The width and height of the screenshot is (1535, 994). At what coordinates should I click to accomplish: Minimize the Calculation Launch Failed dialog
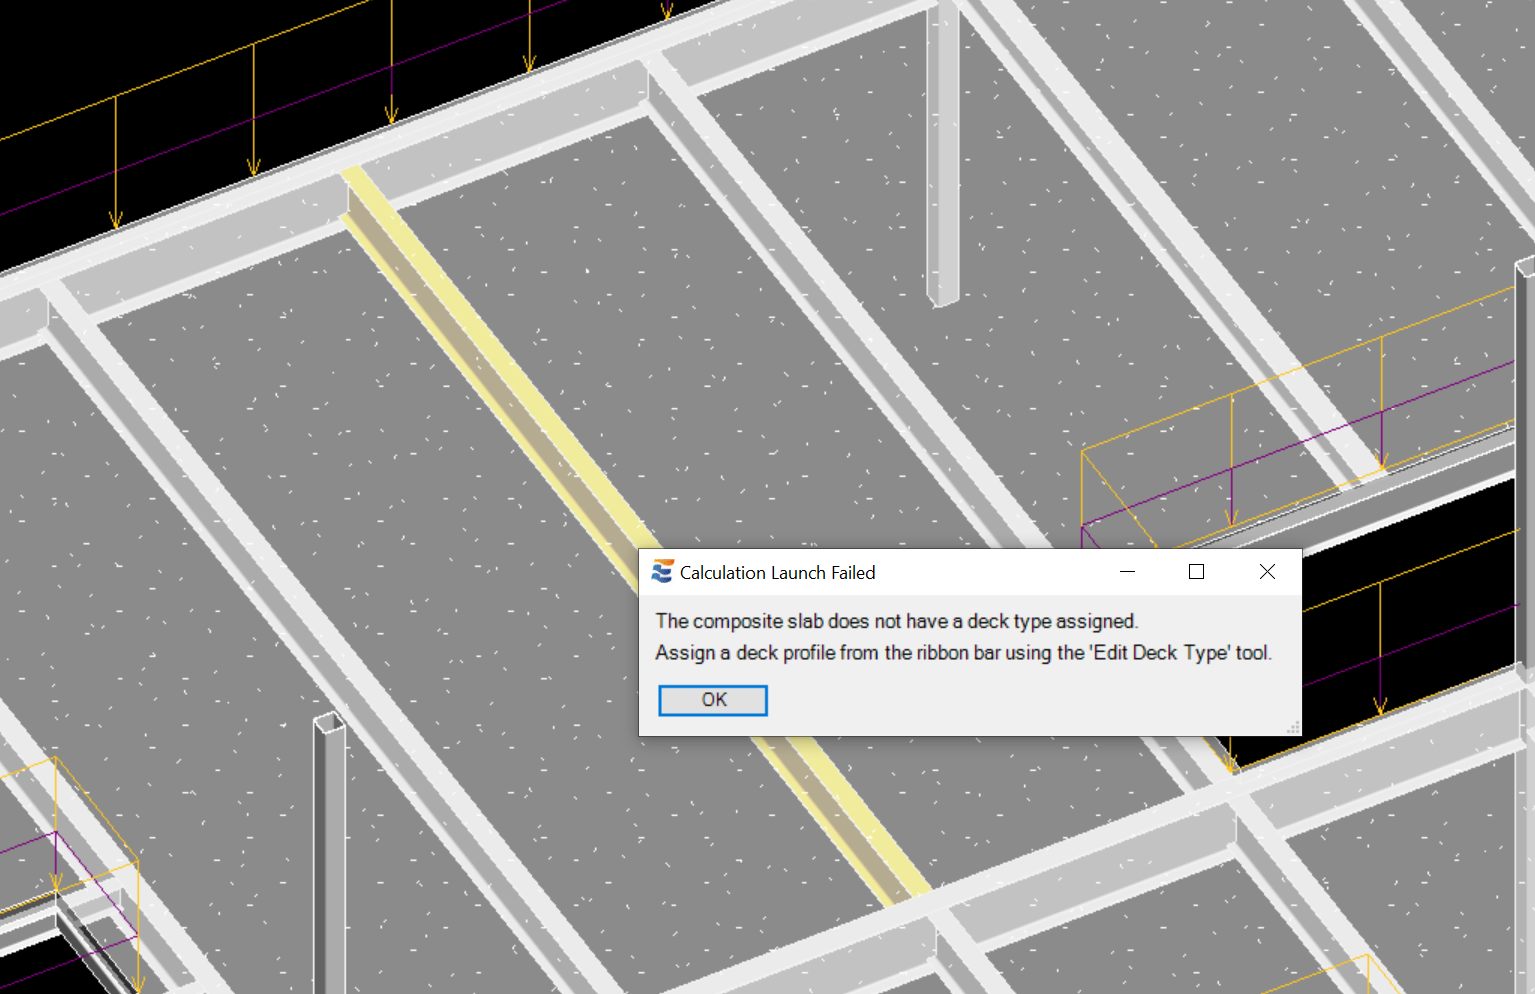[x=1127, y=572]
